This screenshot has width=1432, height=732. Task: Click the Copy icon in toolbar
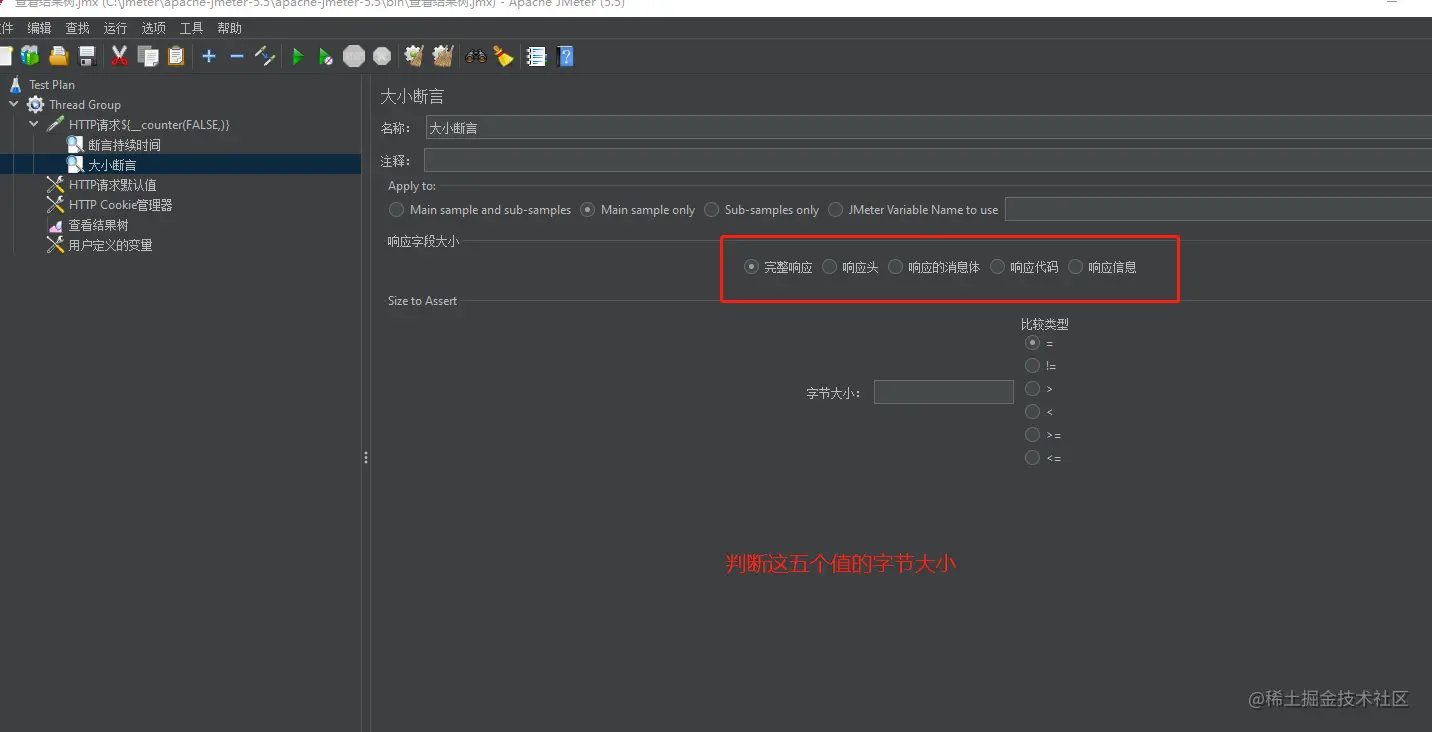click(x=148, y=56)
